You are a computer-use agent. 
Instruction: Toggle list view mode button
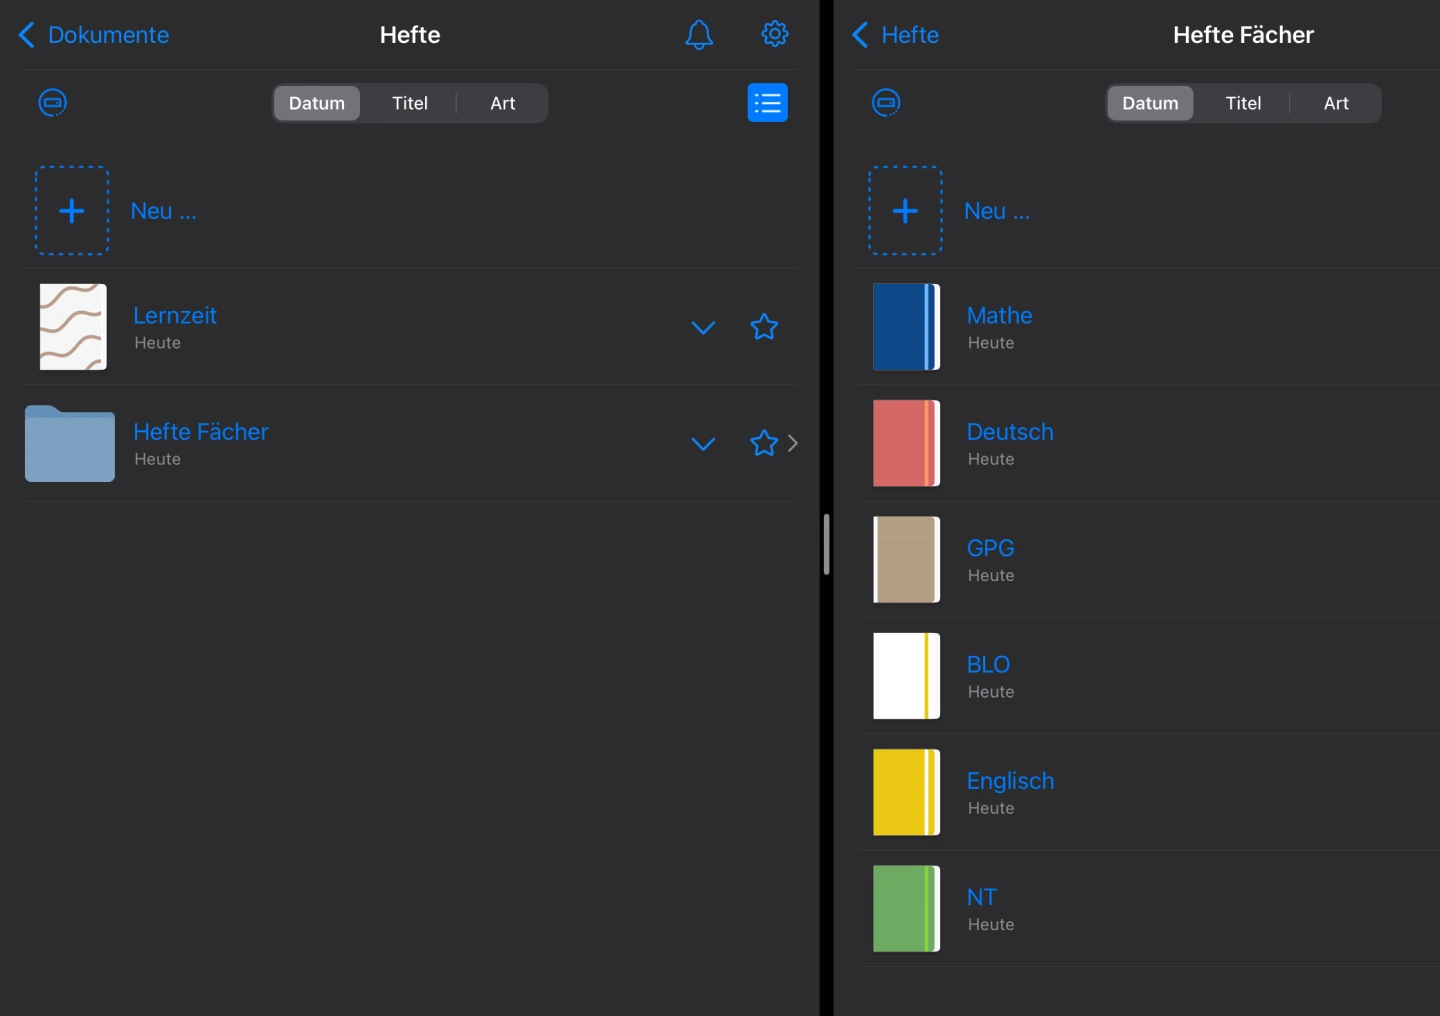[x=767, y=103]
